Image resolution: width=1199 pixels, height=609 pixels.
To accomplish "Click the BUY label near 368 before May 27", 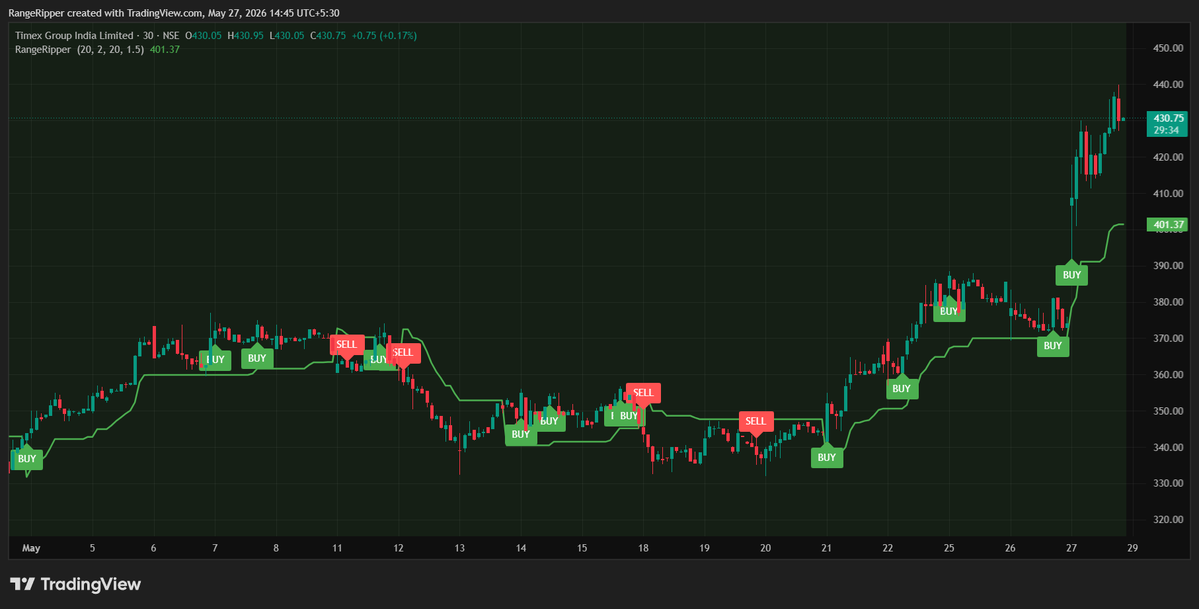I will 1053,346.
